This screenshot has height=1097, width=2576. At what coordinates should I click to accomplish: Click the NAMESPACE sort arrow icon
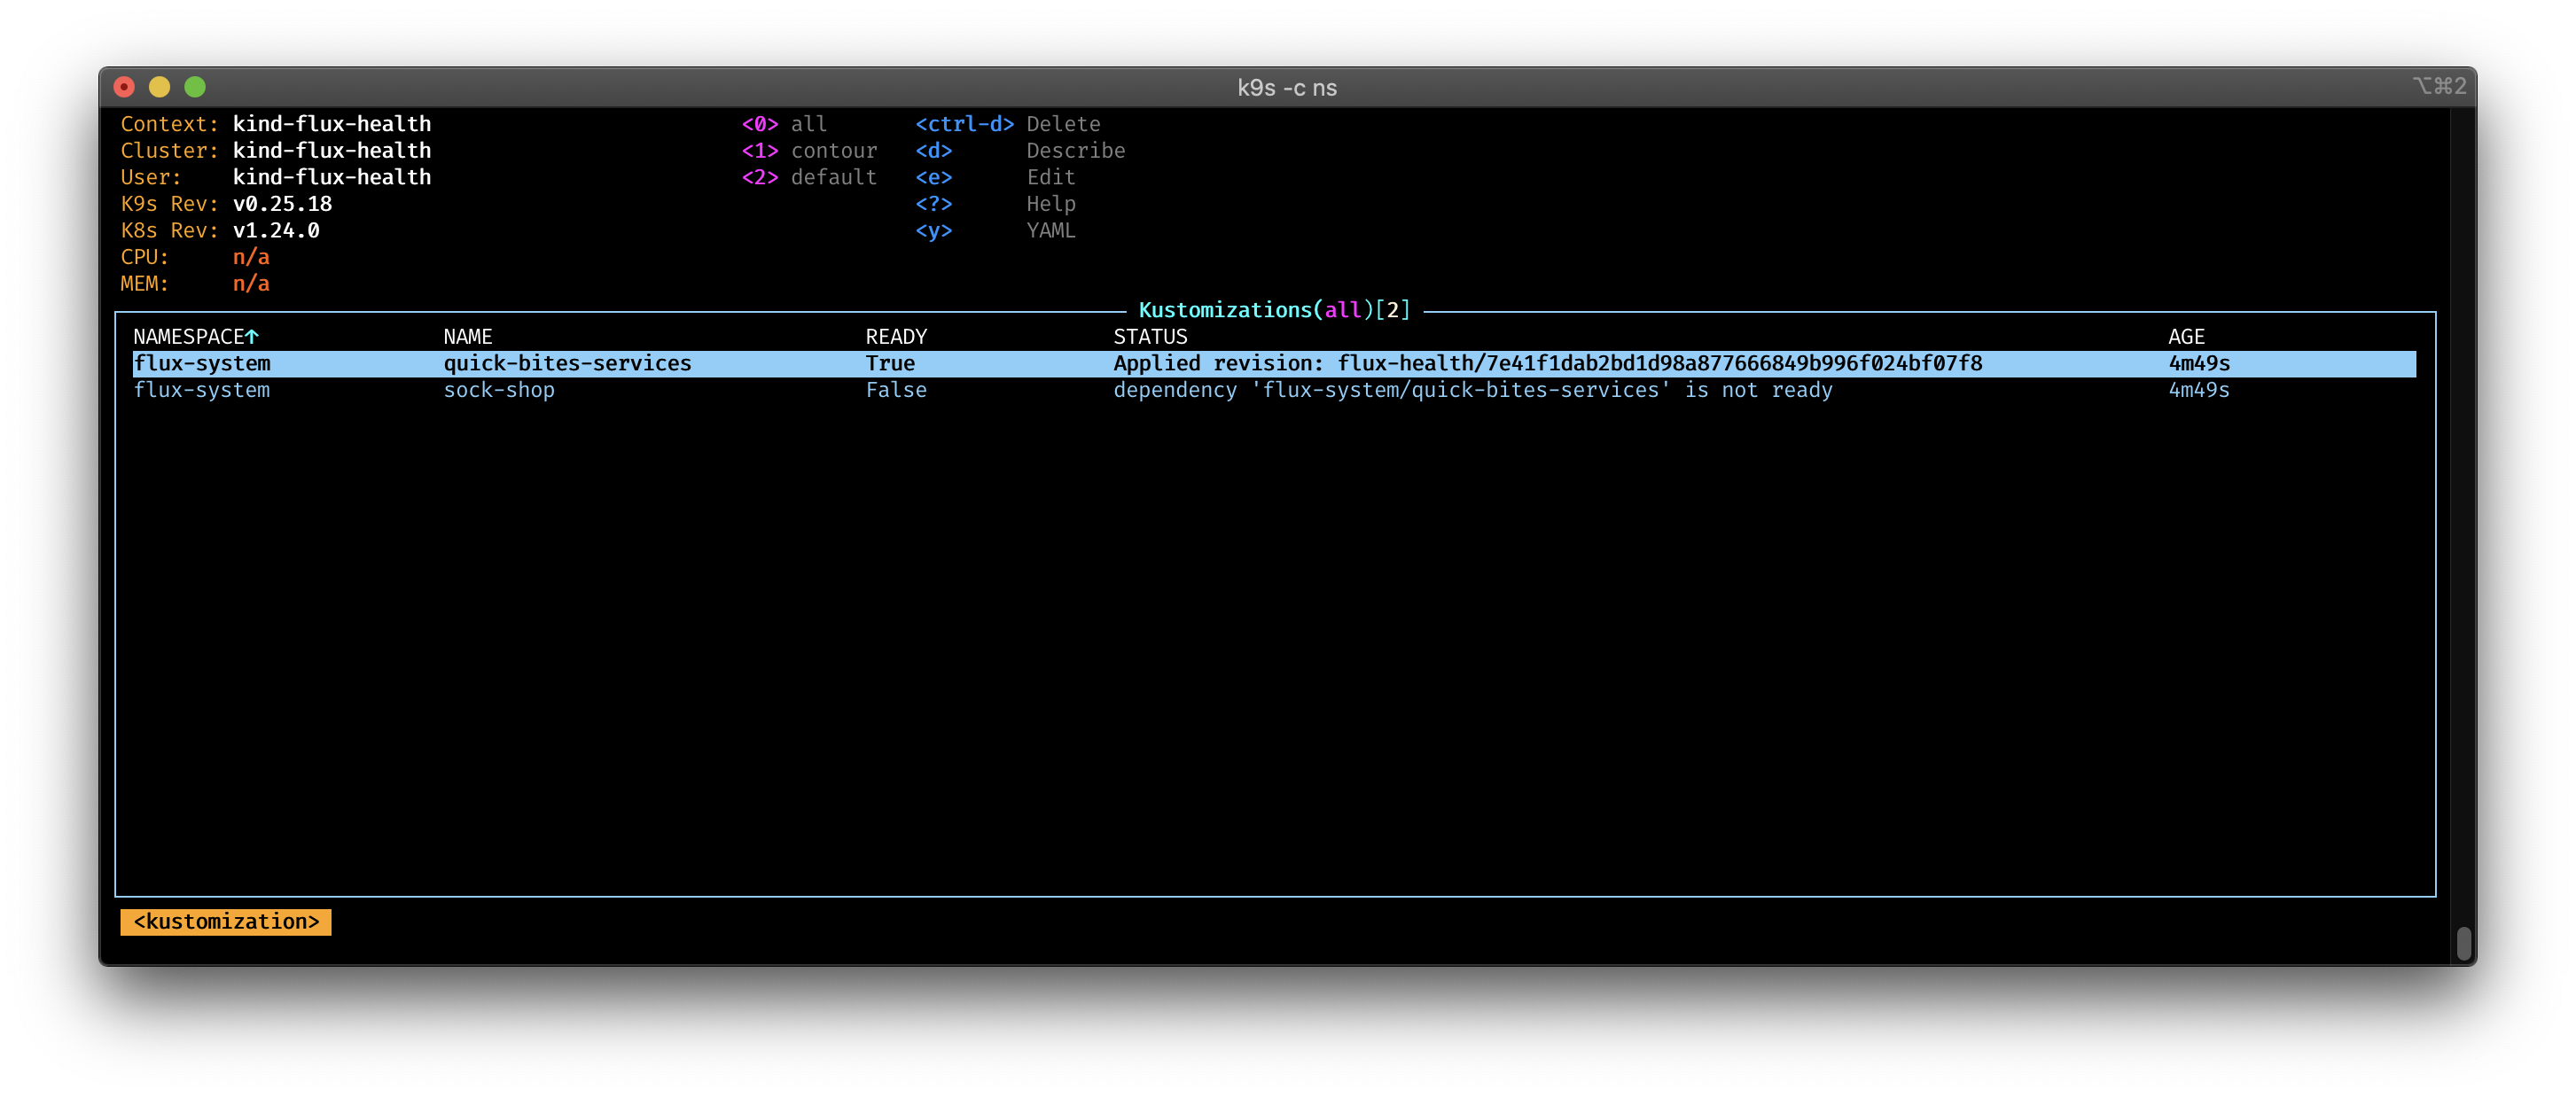tap(252, 336)
